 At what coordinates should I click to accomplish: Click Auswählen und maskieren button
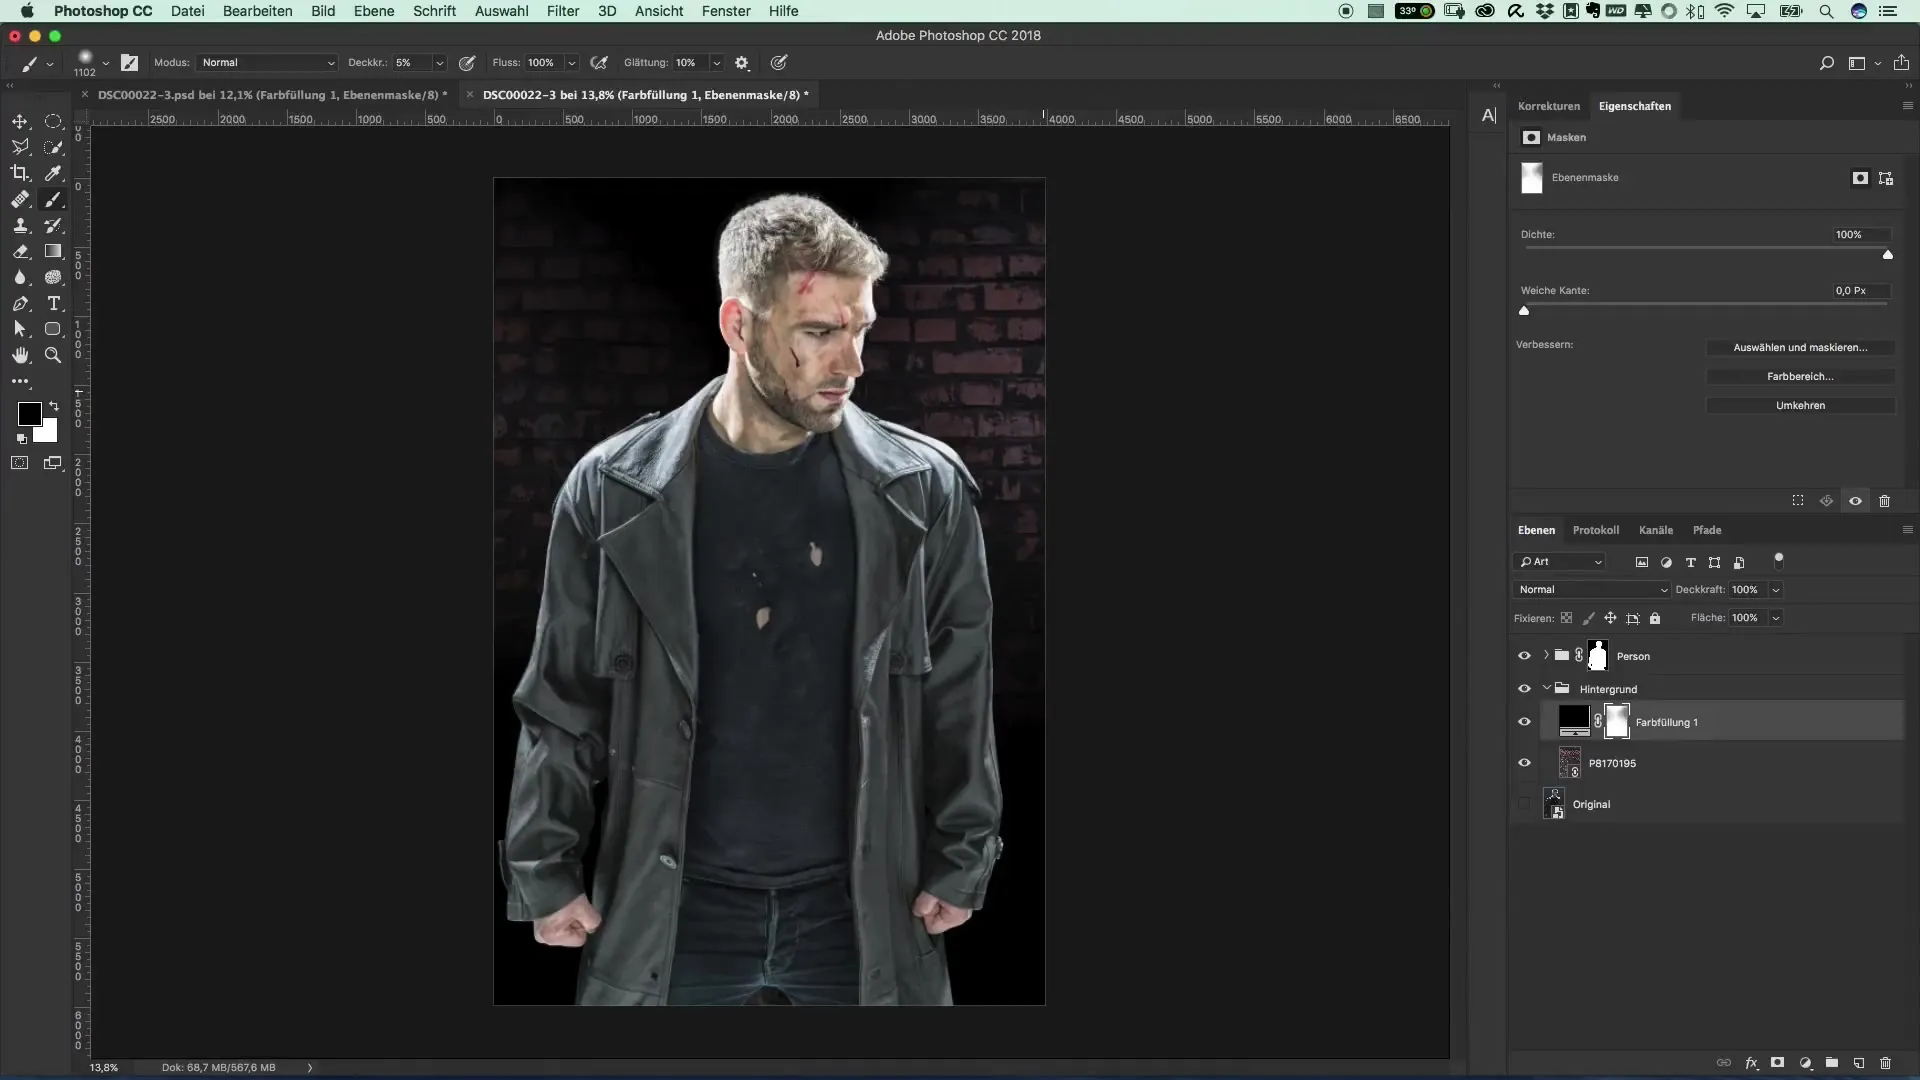pos(1800,348)
